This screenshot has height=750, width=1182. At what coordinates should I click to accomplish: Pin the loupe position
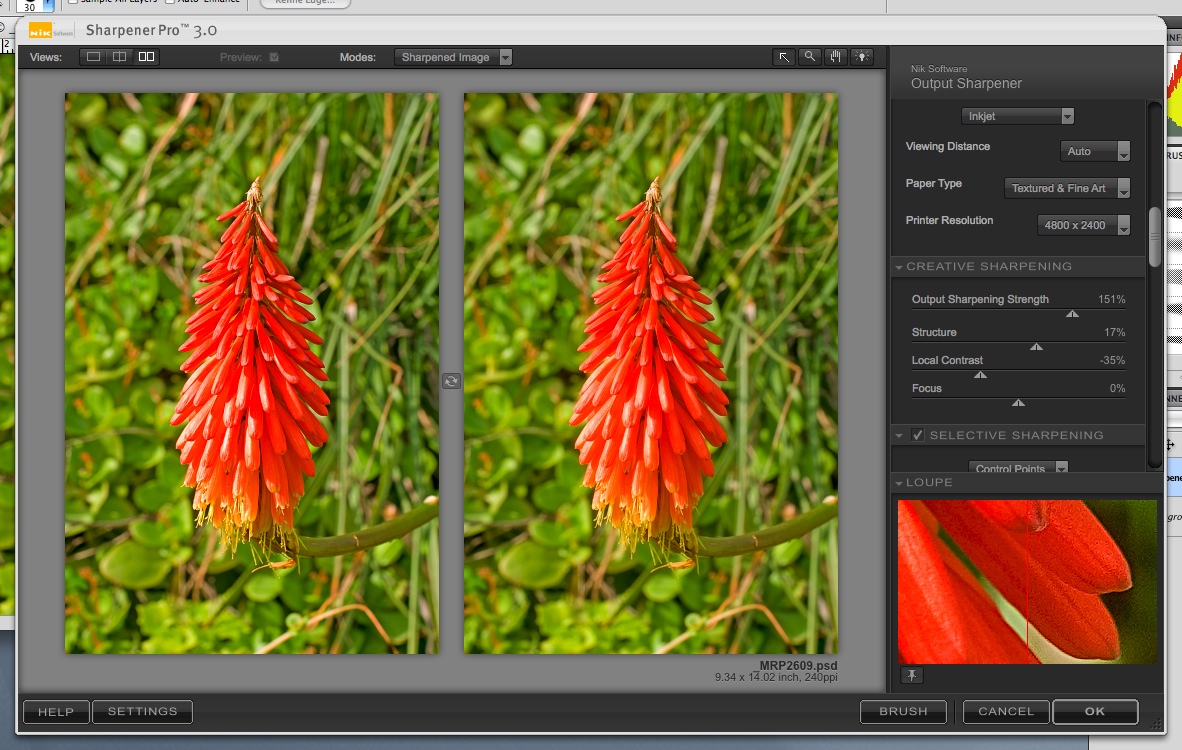coord(911,676)
